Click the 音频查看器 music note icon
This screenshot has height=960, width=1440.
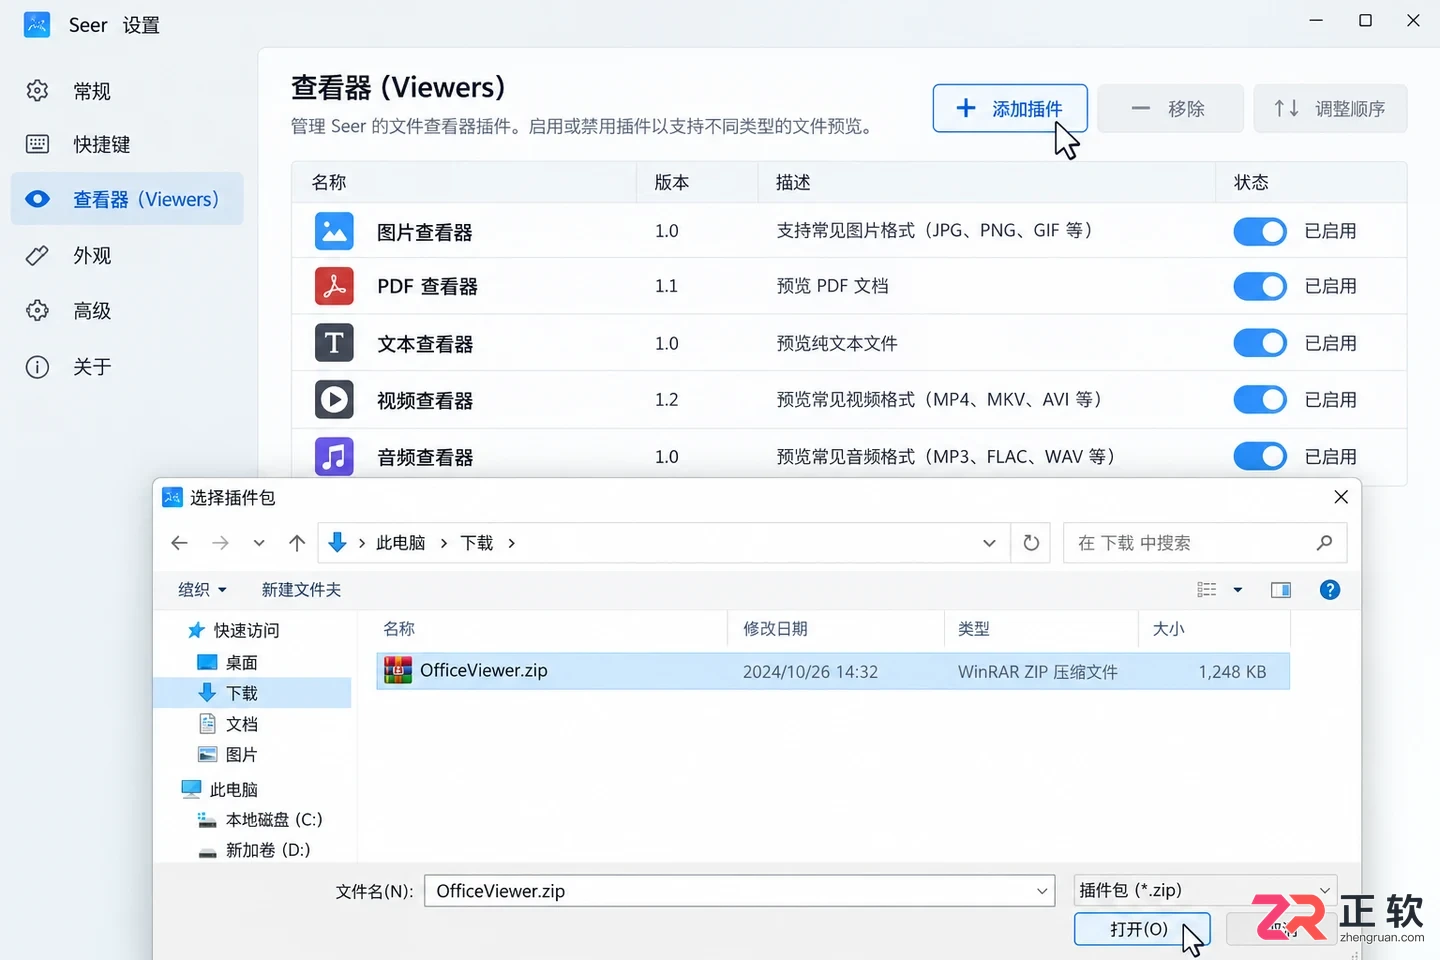[x=334, y=457]
